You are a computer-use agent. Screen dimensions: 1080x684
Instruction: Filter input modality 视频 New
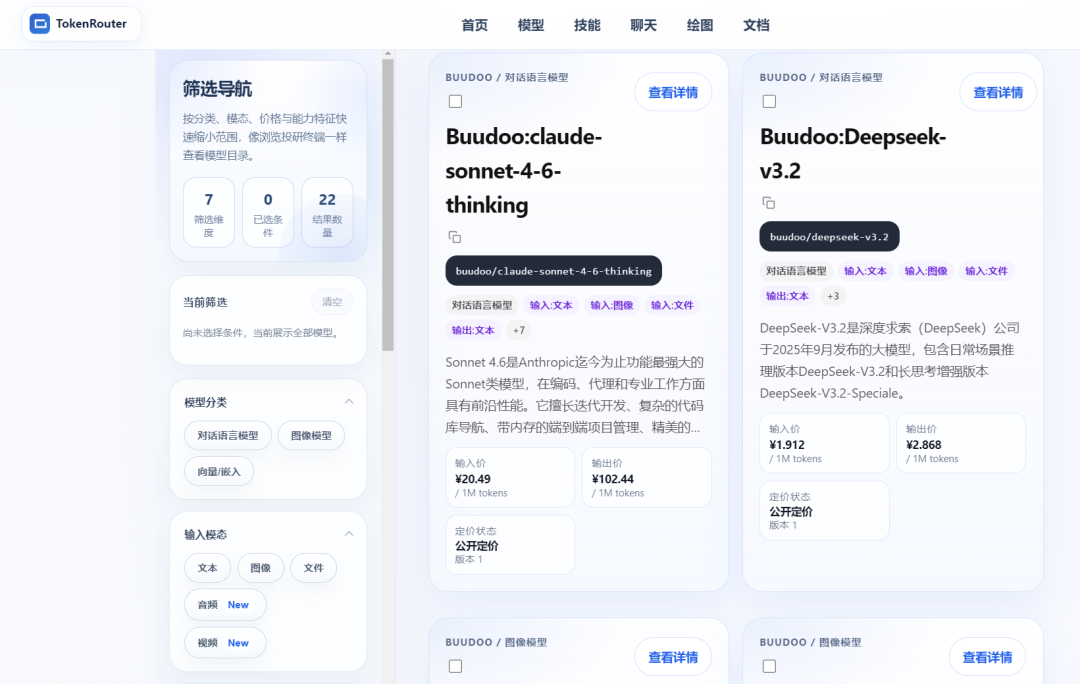[x=225, y=643]
